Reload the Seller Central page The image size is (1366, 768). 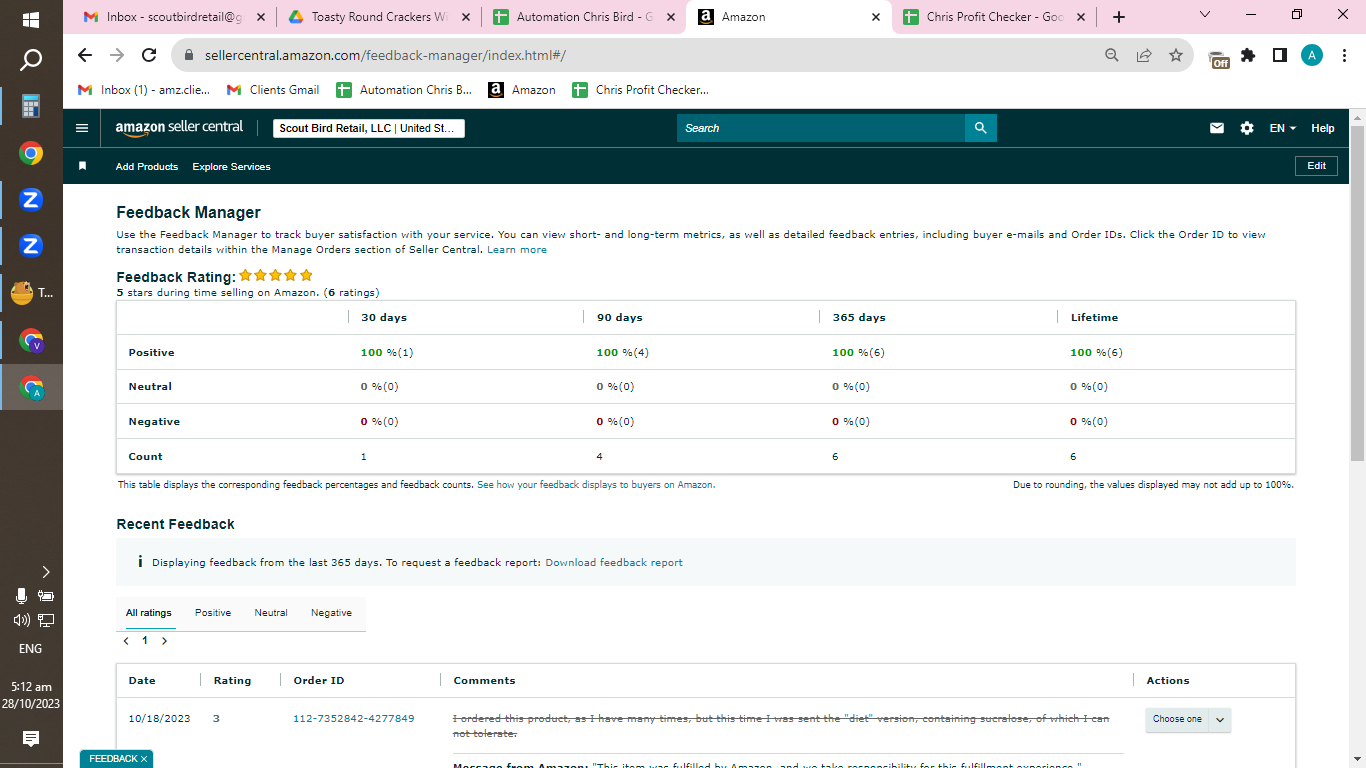149,56
